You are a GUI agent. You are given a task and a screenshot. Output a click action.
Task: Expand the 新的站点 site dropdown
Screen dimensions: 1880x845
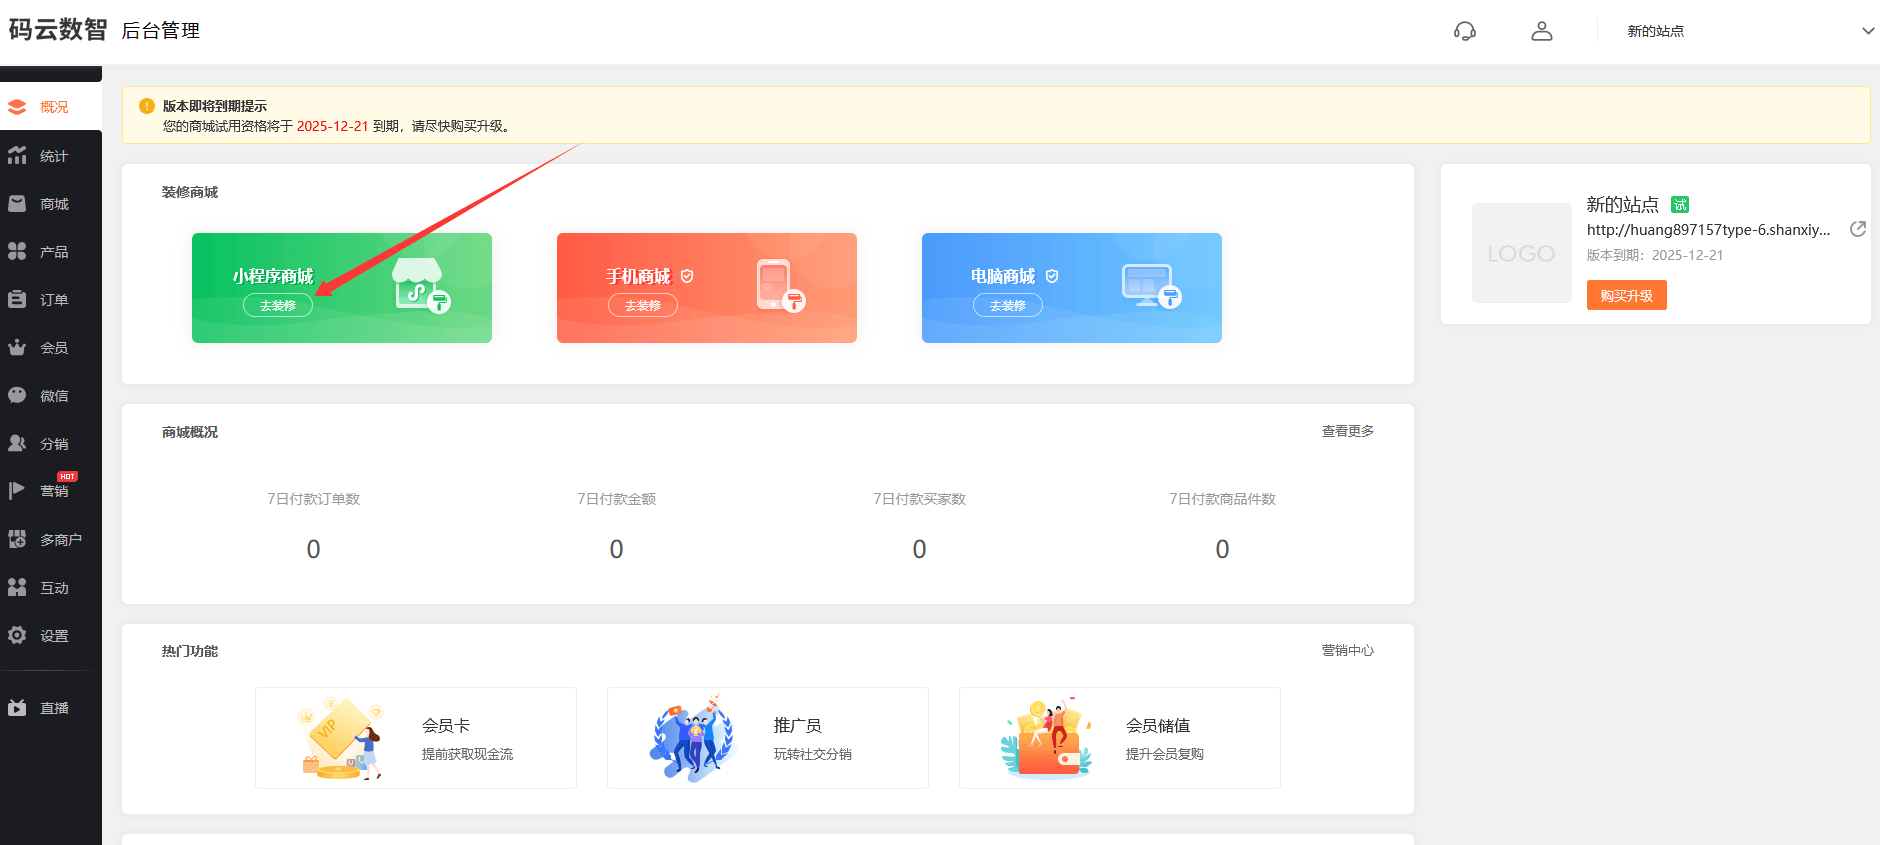click(1866, 31)
